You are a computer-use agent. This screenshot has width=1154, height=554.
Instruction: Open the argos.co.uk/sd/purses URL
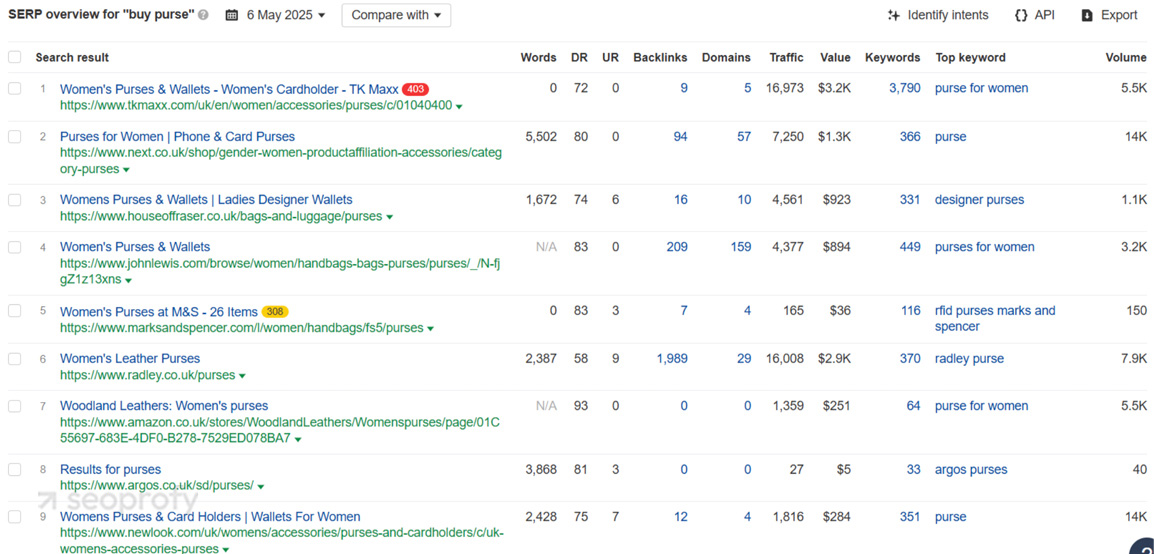pos(157,486)
